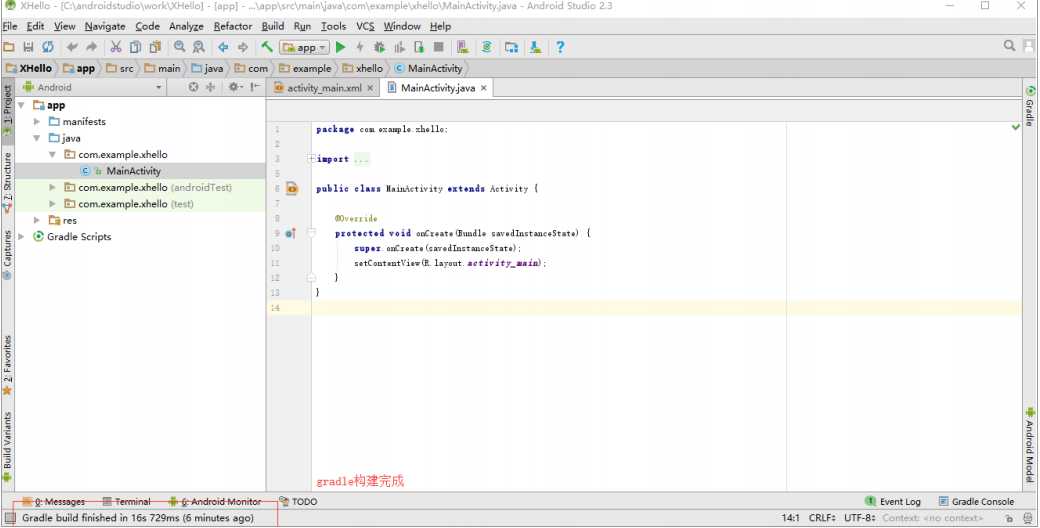Viewport: 1040px width, 528px height.
Task: Open the SDK Manager icon
Action: [535, 47]
